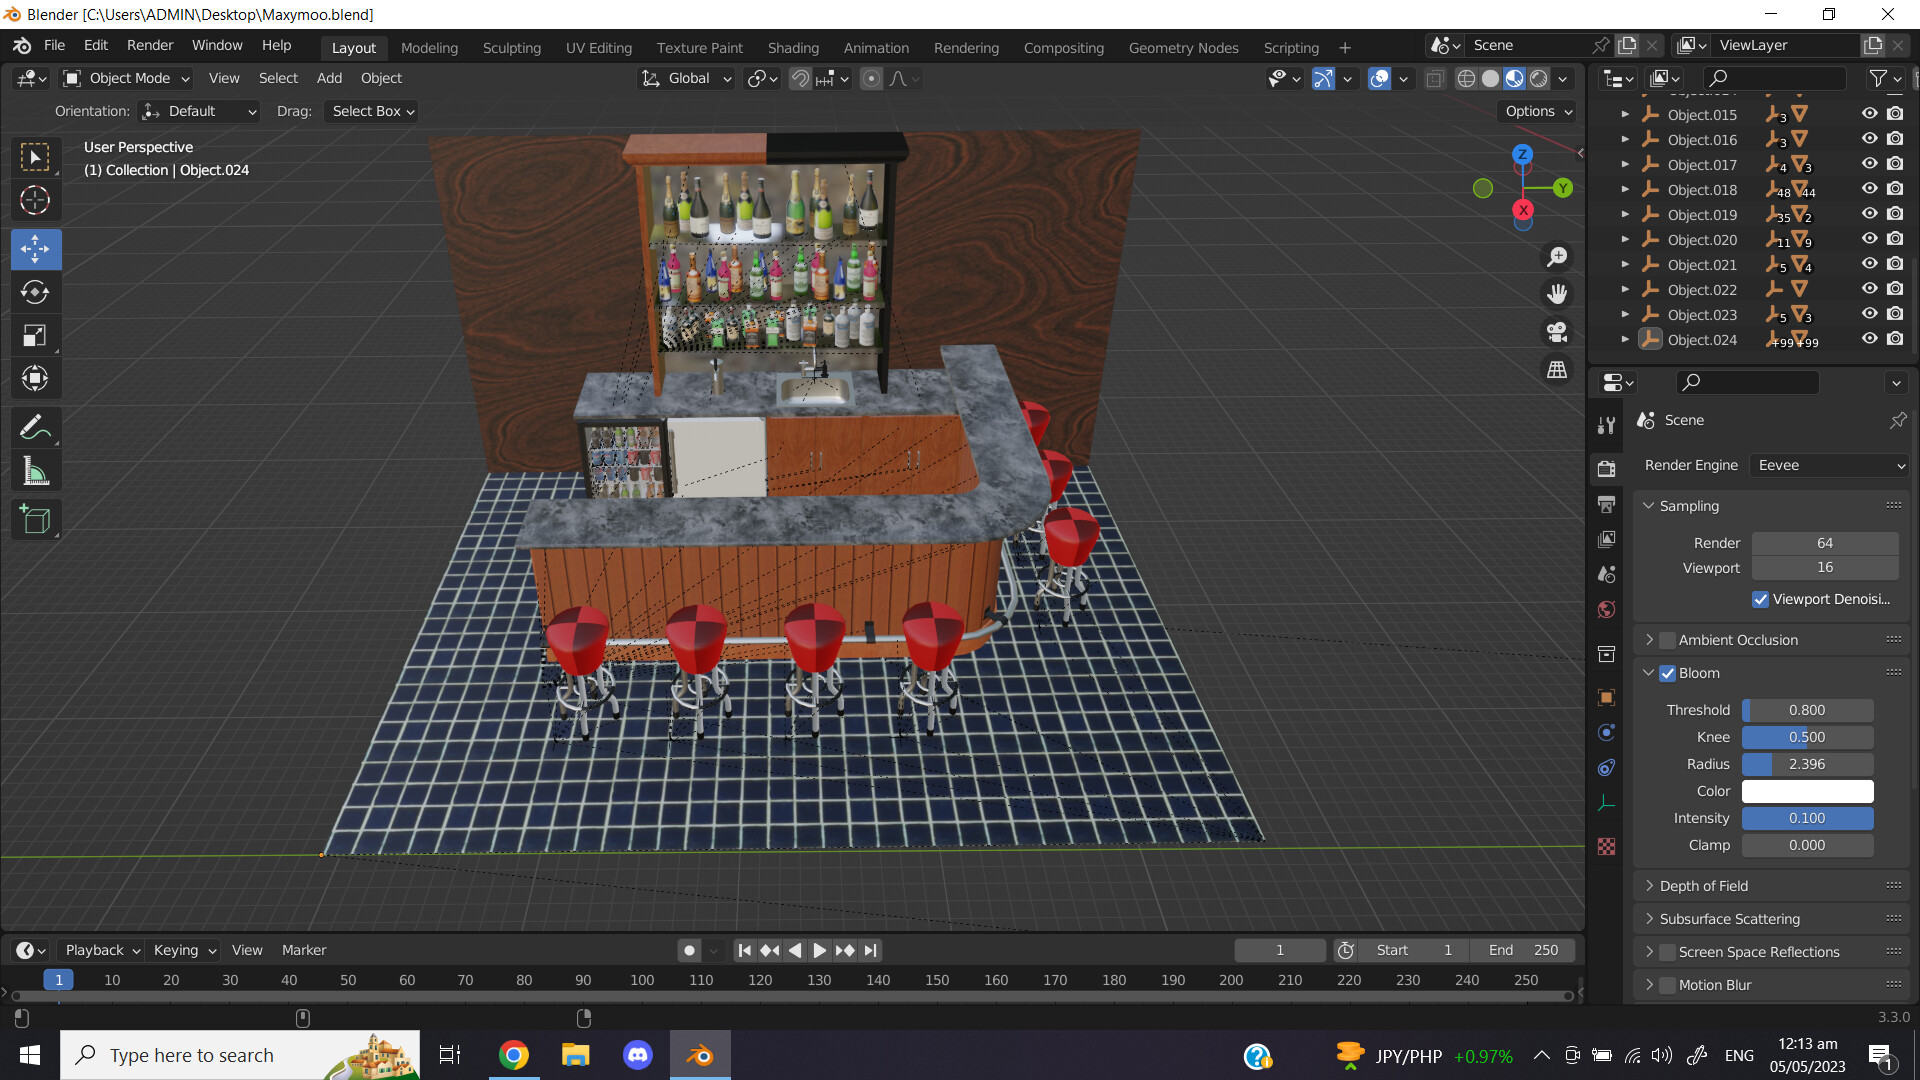Open the Rendering menu
The height and width of the screenshot is (1080, 1920).
point(966,47)
